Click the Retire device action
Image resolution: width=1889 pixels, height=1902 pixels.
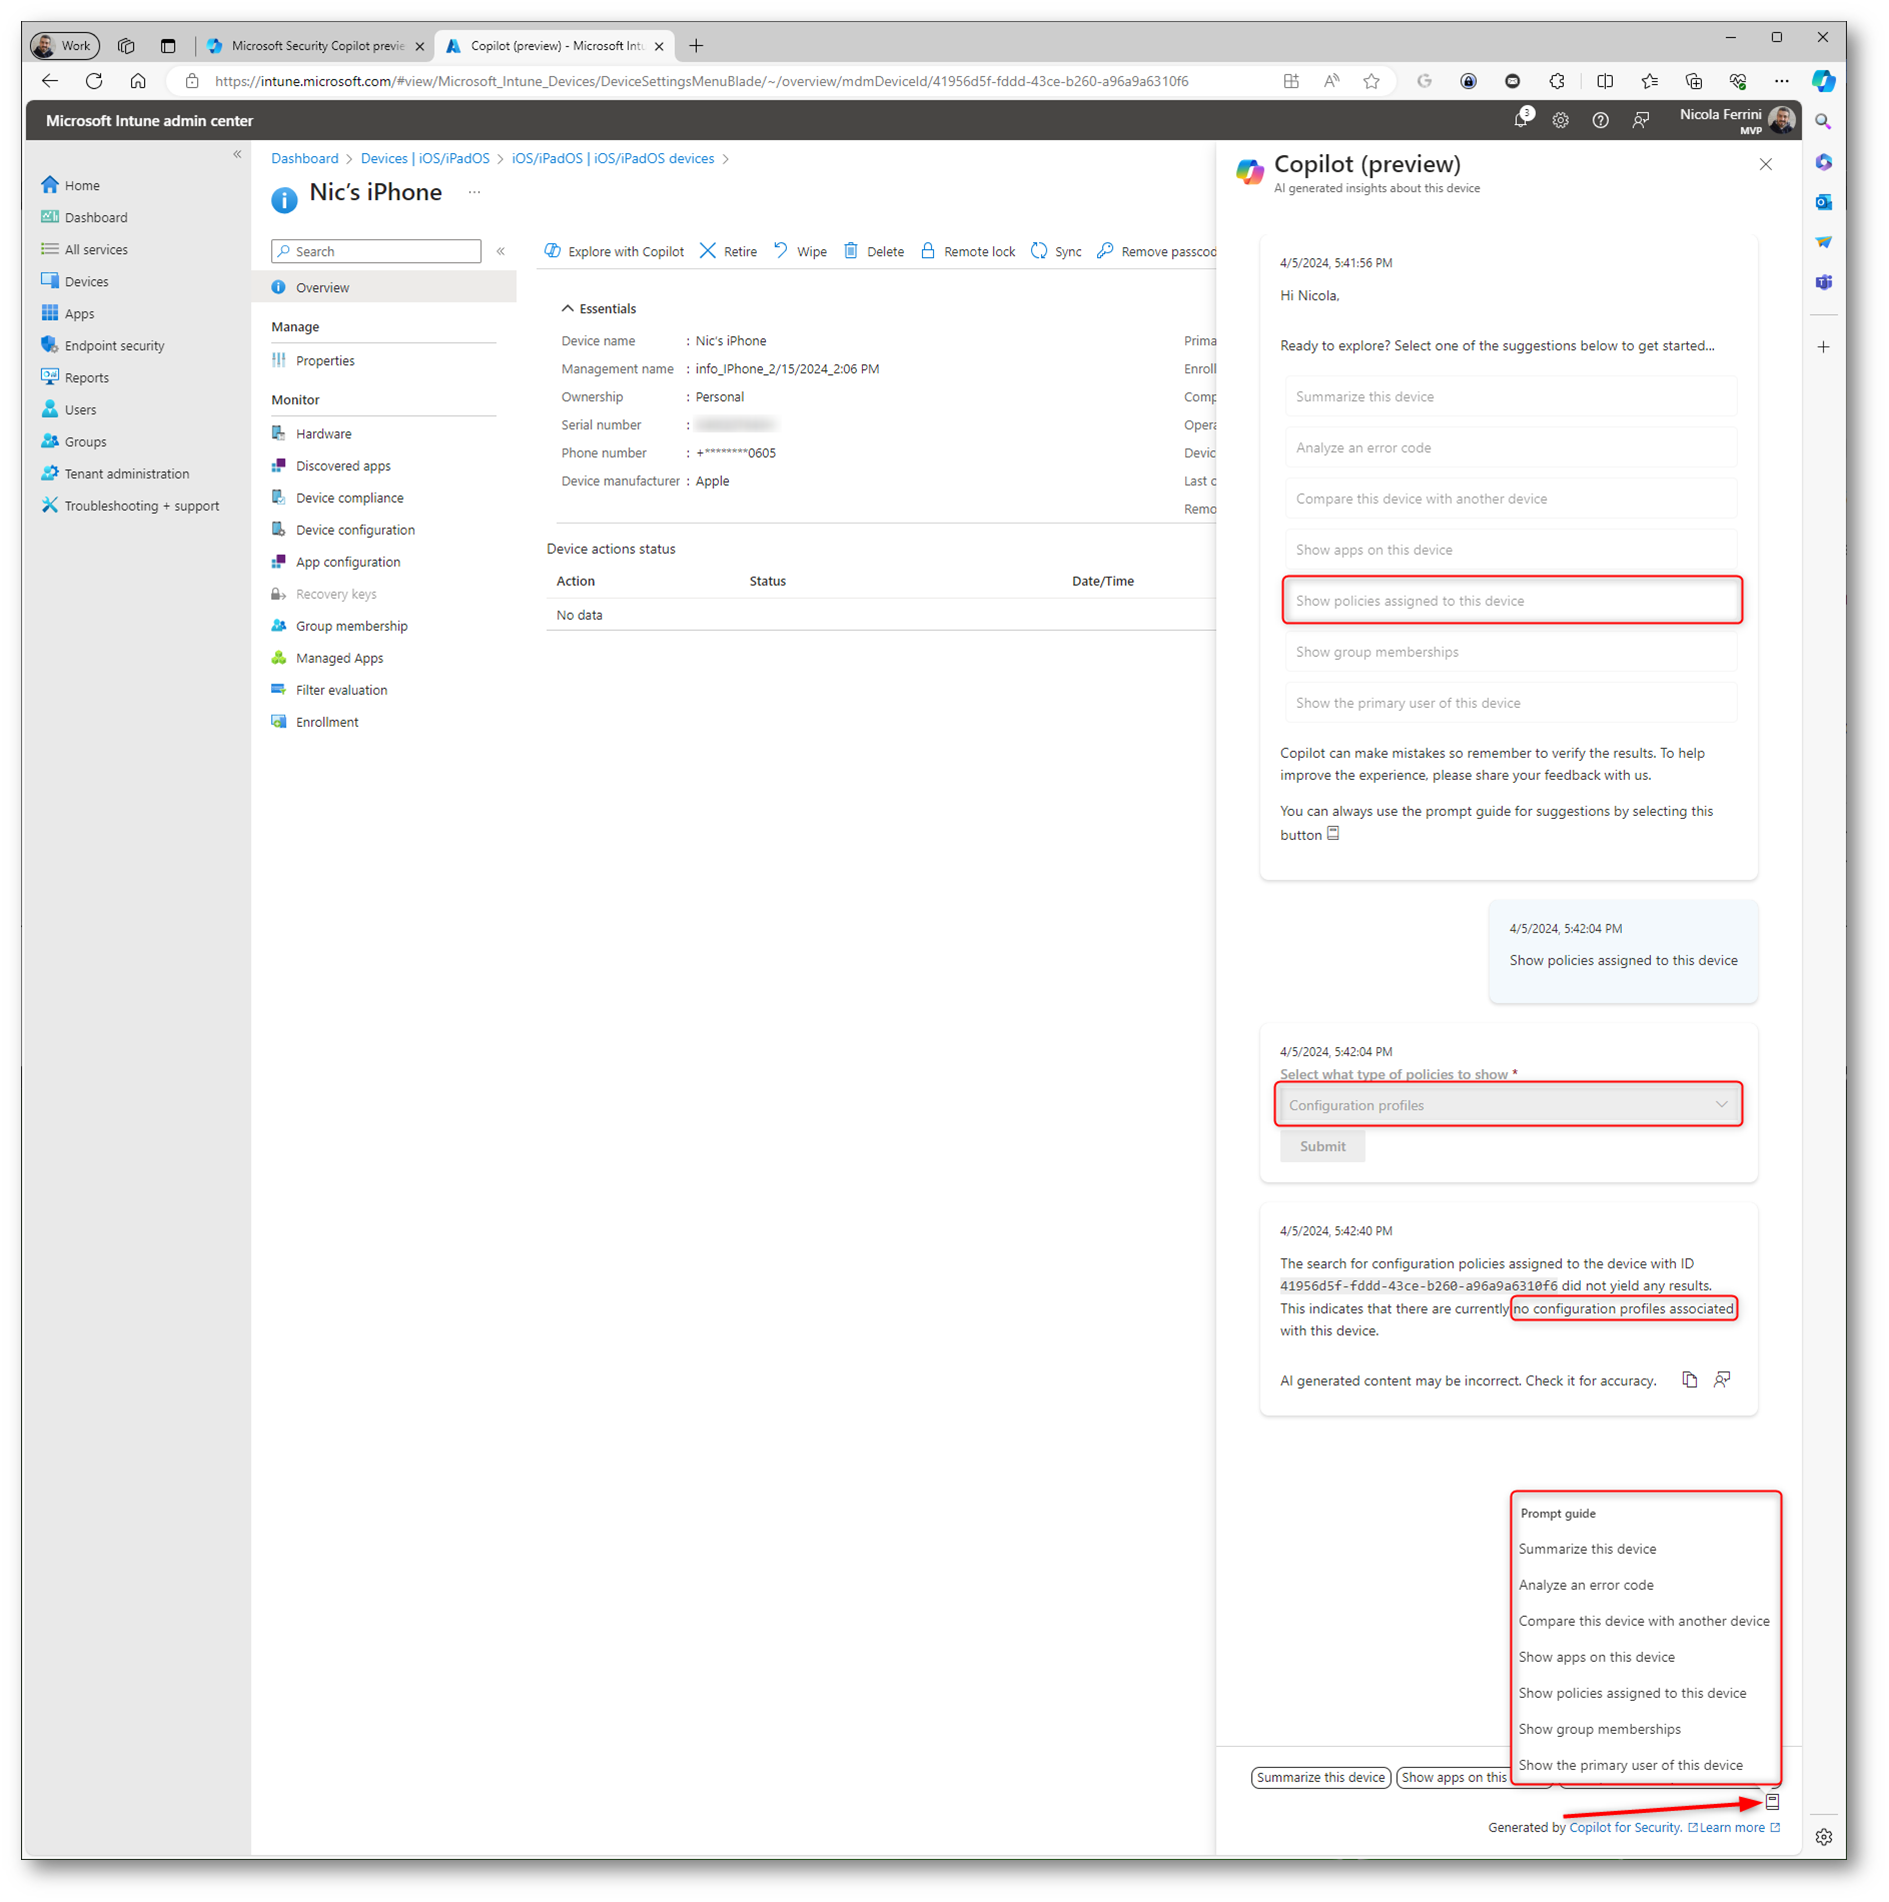point(728,251)
